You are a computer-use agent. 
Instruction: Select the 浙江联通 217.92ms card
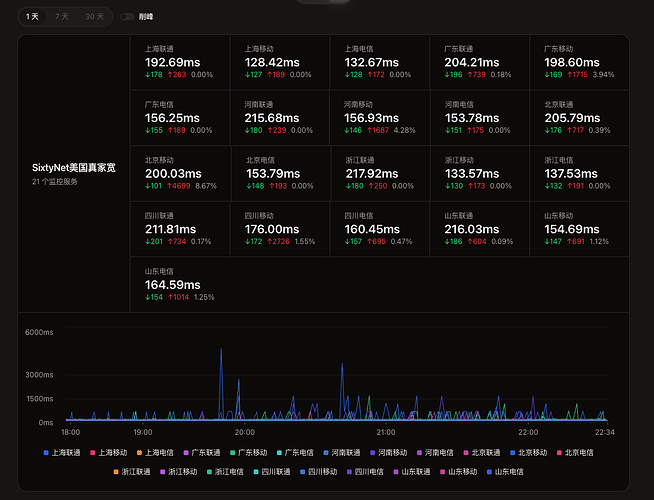[x=380, y=173]
